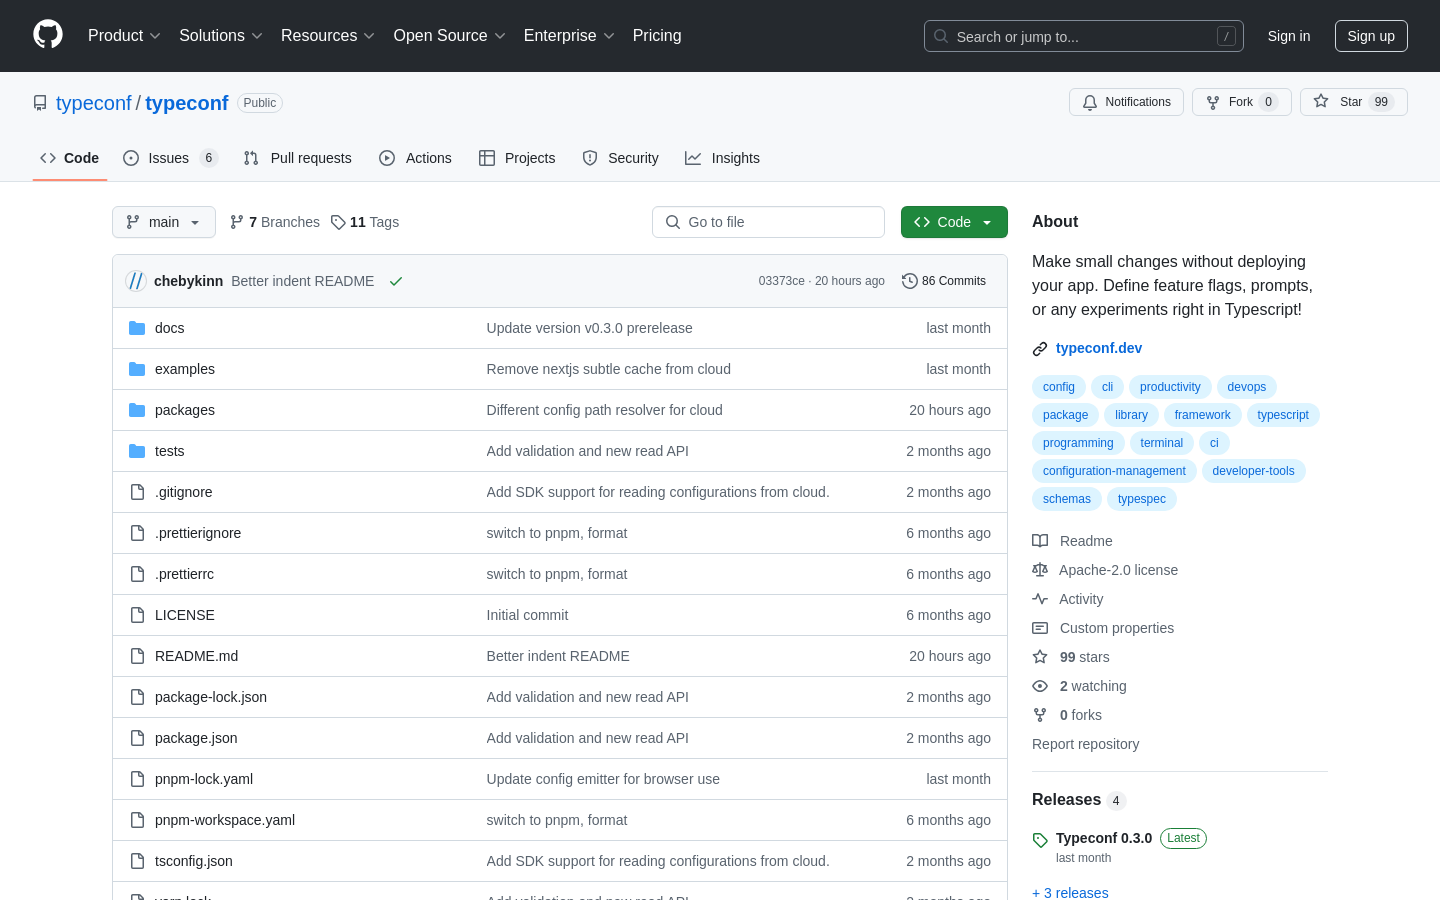
Task: Click the chebykinn avatar icon
Action: (x=136, y=281)
